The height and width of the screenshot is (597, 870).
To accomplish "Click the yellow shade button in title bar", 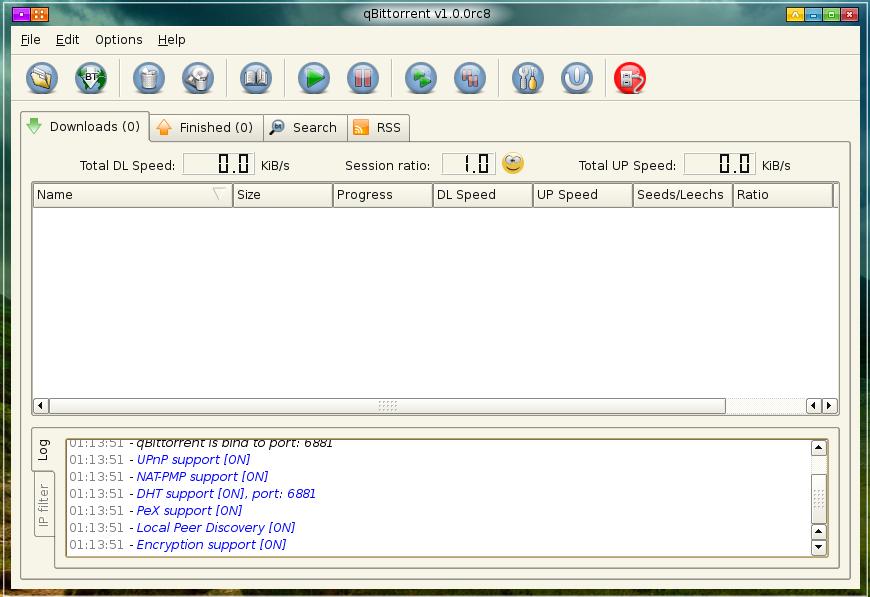I will coord(795,14).
